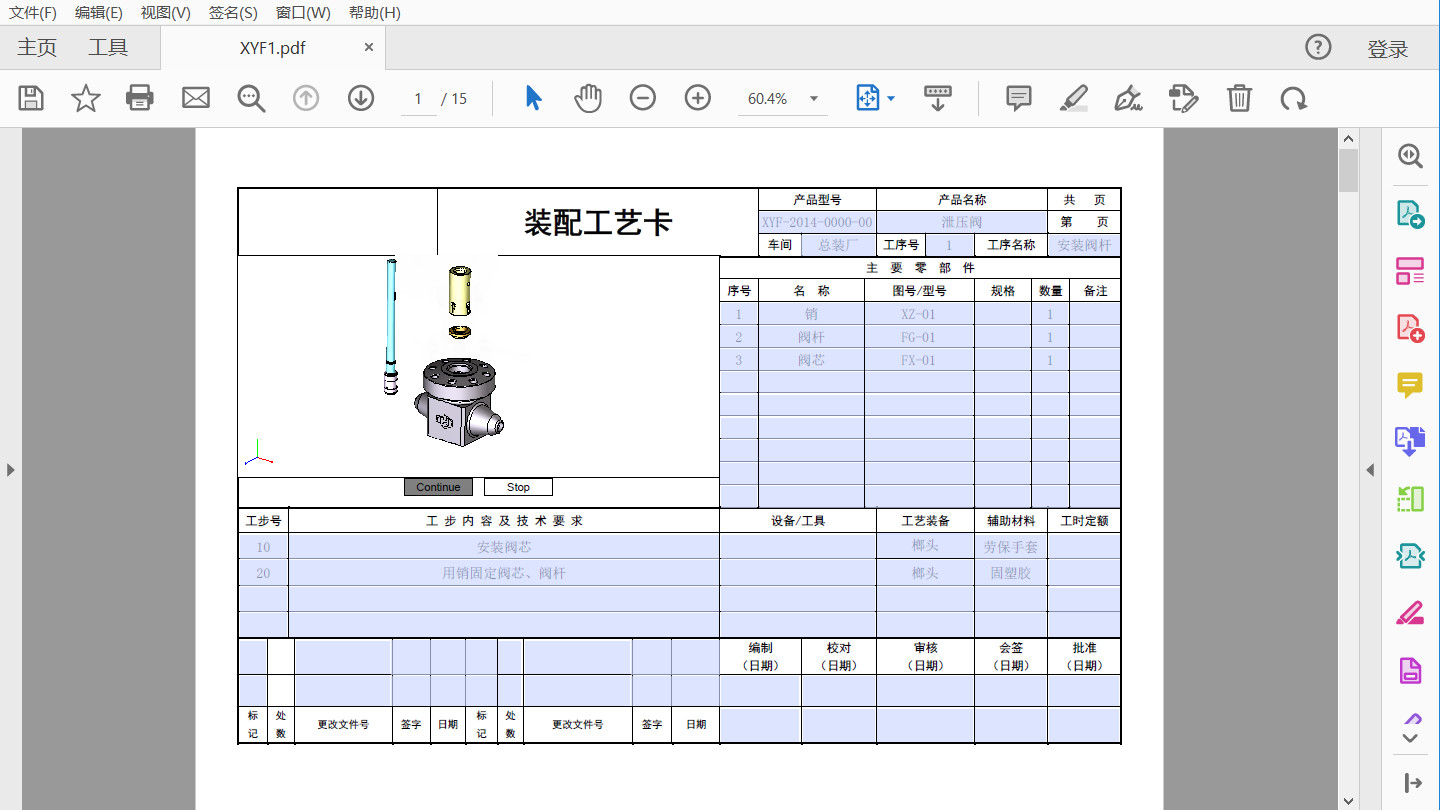This screenshot has width=1440, height=810.
Task: Save the PDF document
Action: pyautogui.click(x=30, y=98)
